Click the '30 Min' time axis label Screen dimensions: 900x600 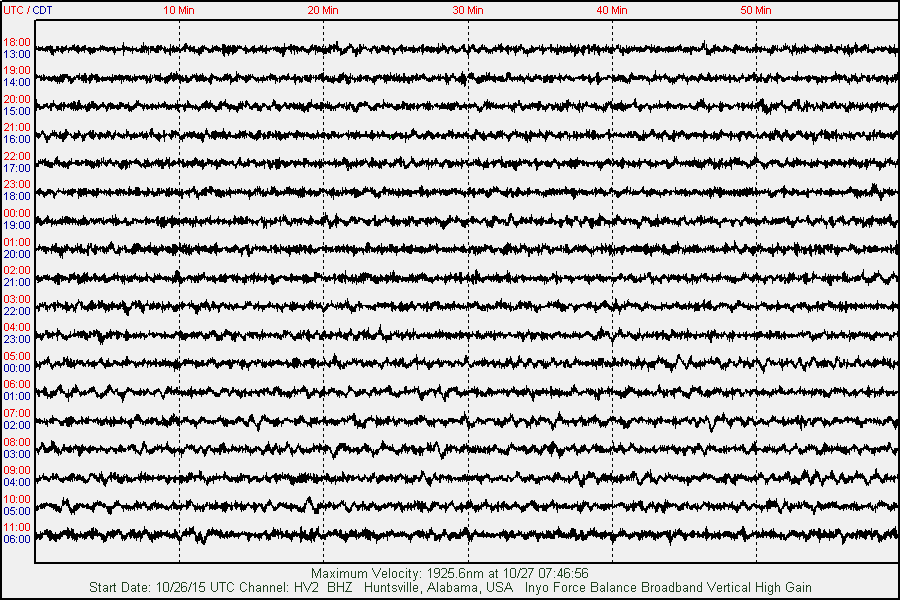click(468, 10)
